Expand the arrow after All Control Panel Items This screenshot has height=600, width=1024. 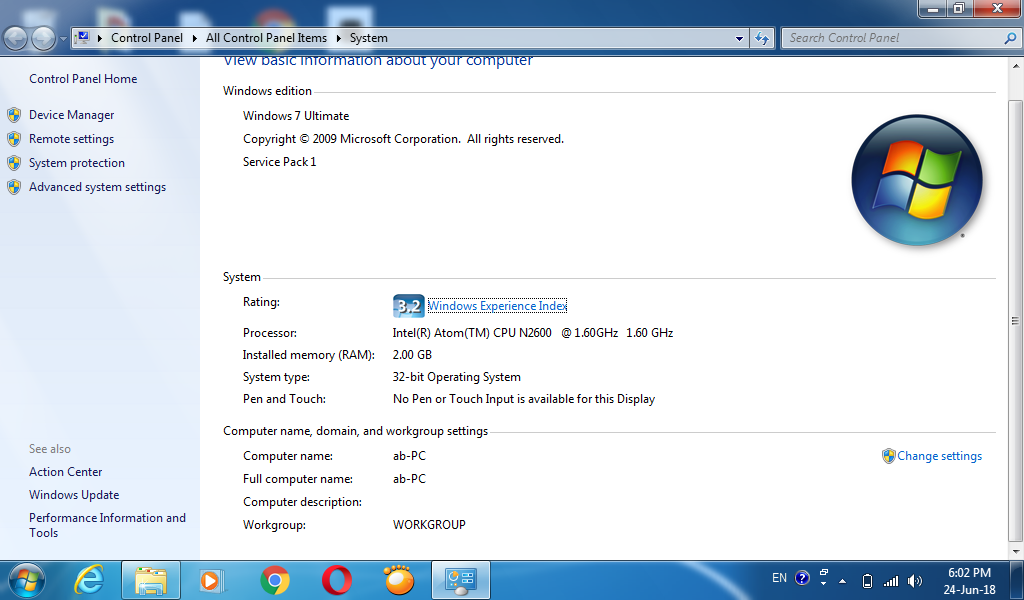[x=338, y=39]
